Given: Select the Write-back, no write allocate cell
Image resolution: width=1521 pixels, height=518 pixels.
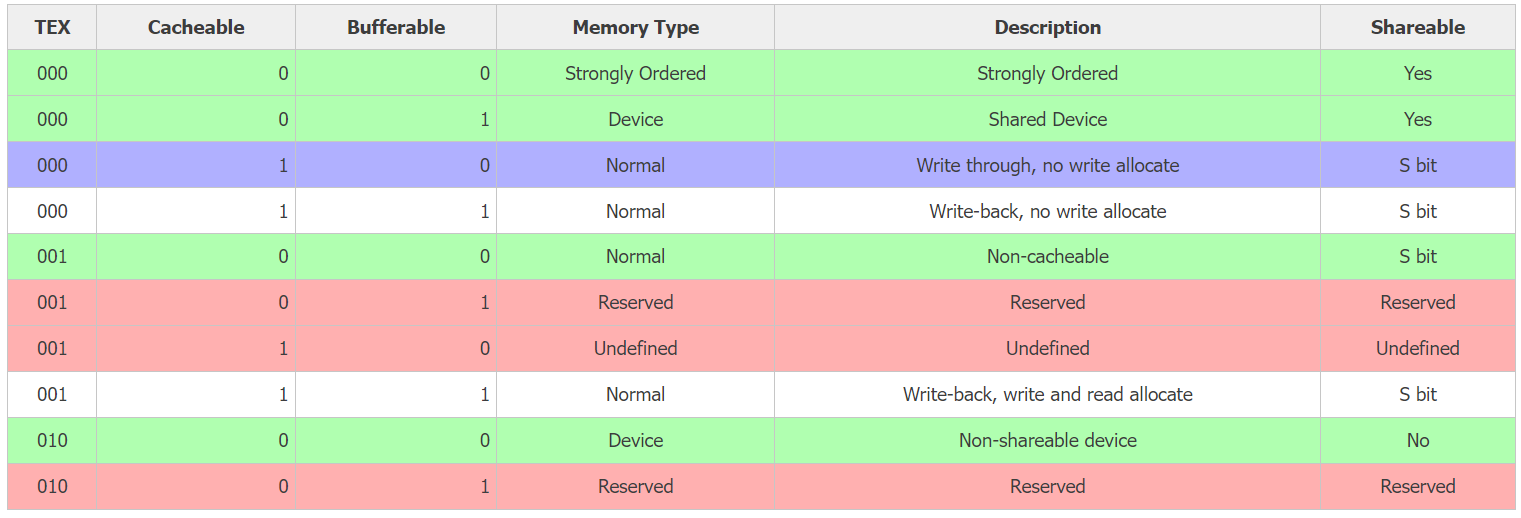Looking at the screenshot, I should coord(1048,211).
